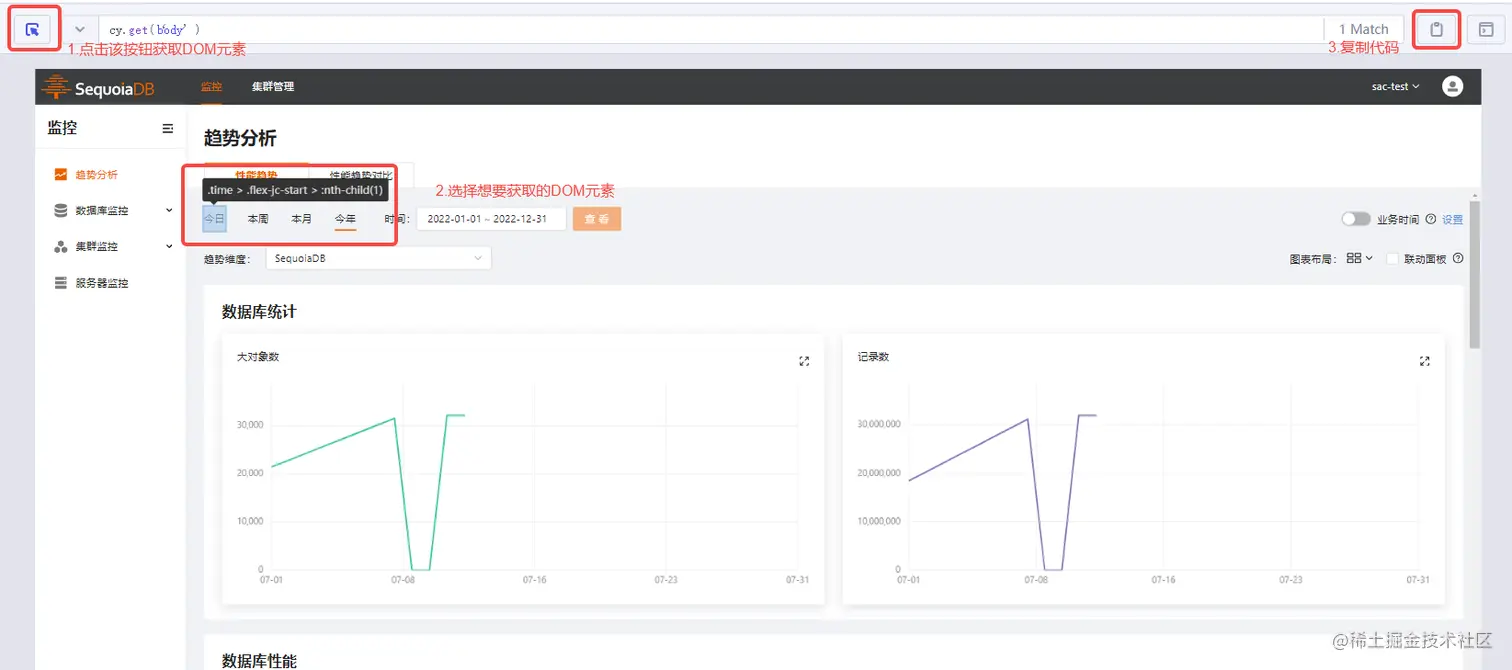Viewport: 1512px width, 670px height.
Task: Expand the 记录数 chart to fullscreen
Action: click(x=1425, y=361)
